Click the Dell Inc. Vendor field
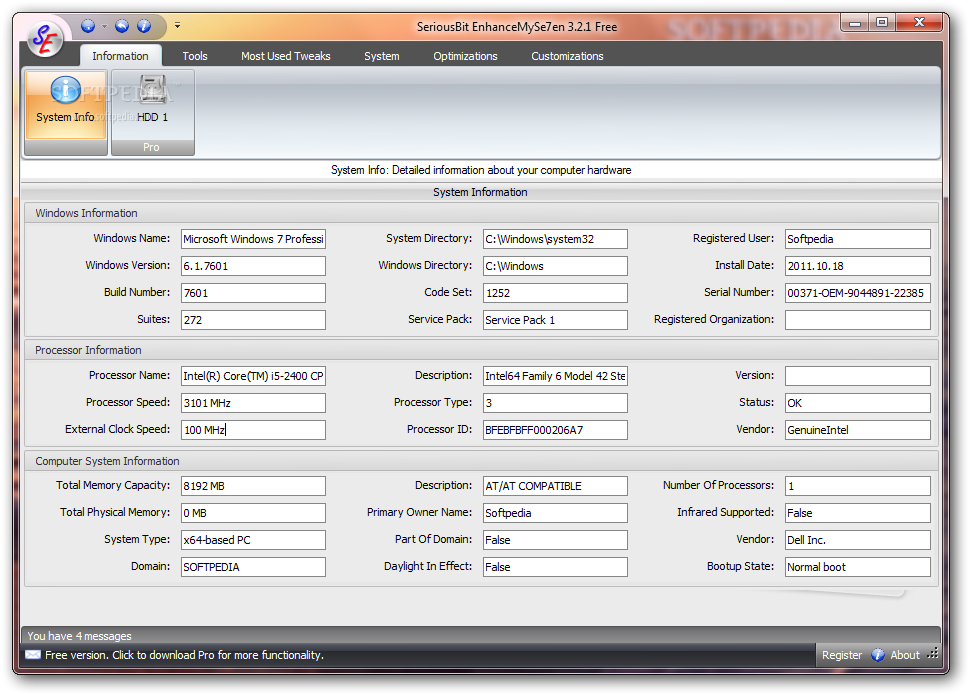 [857, 540]
